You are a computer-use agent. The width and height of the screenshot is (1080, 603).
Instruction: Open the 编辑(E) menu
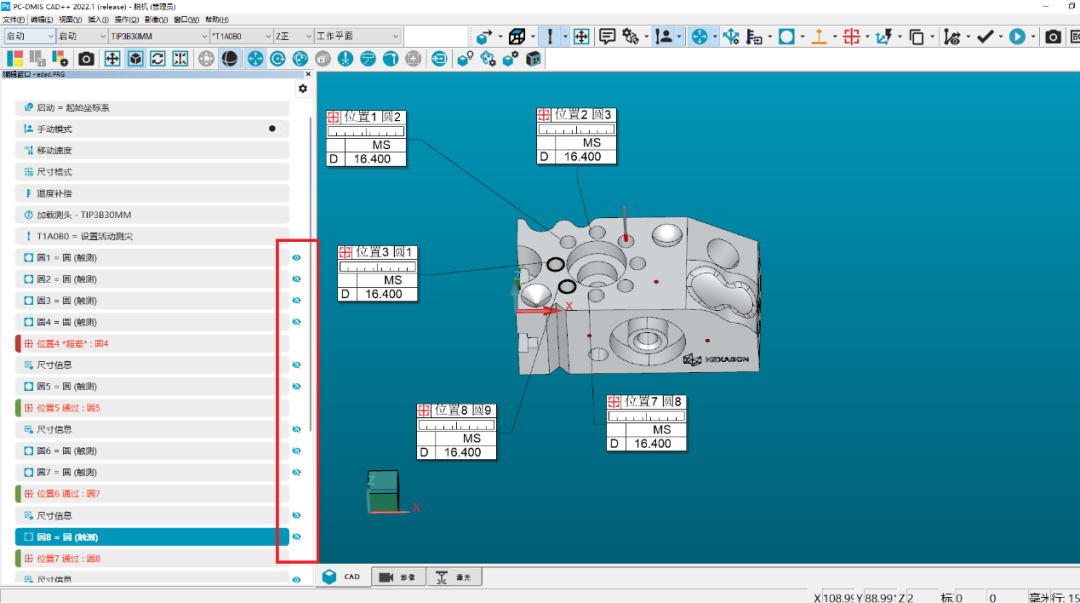[x=41, y=20]
